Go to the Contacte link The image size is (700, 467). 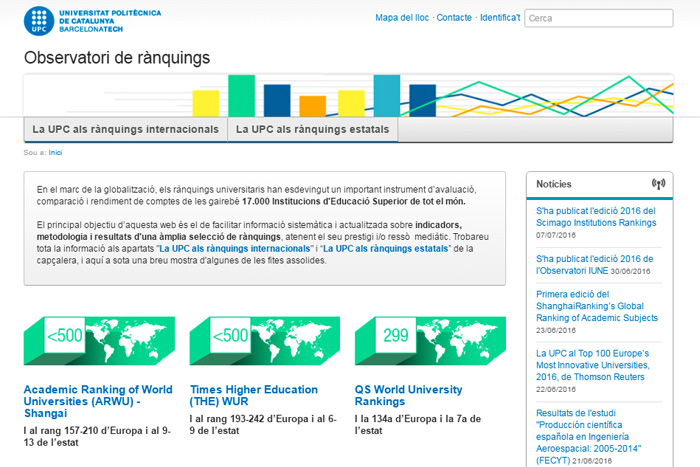454,18
